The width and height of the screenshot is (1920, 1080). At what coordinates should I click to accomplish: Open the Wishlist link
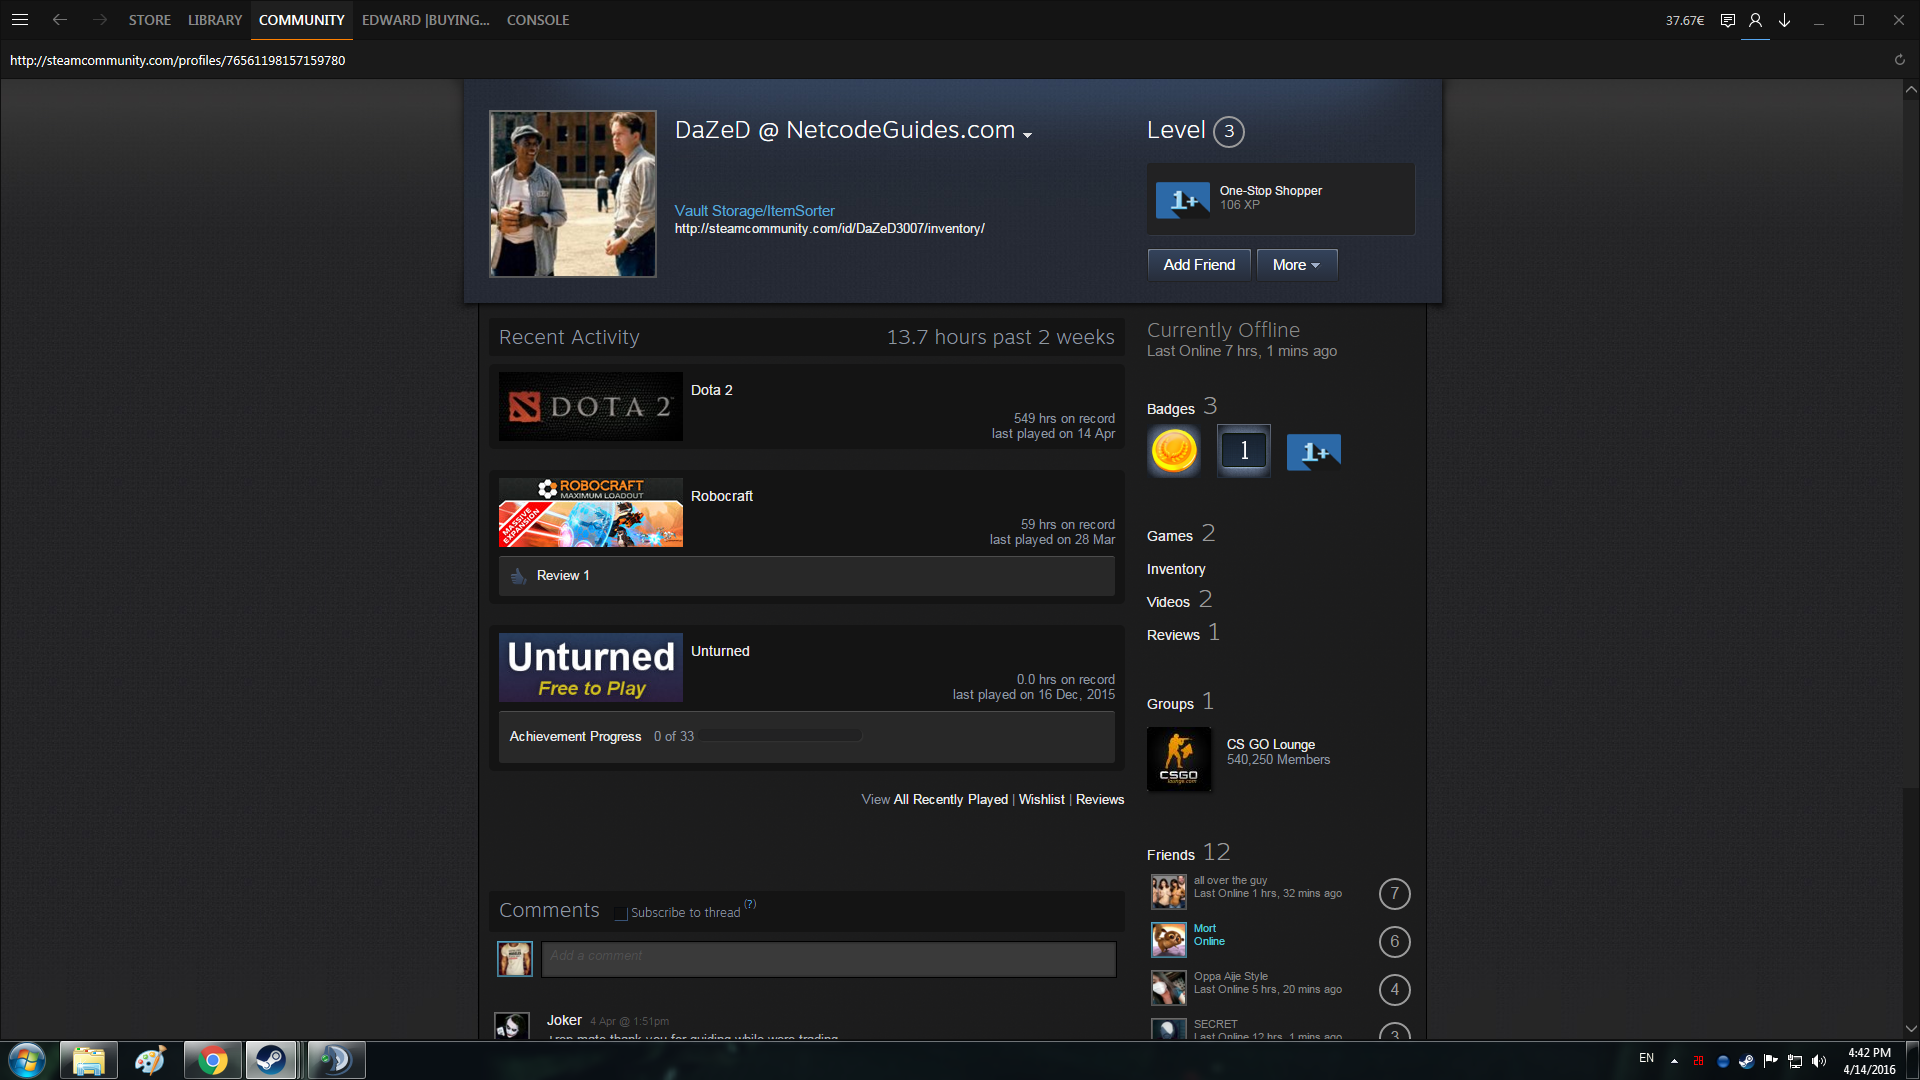click(x=1041, y=799)
